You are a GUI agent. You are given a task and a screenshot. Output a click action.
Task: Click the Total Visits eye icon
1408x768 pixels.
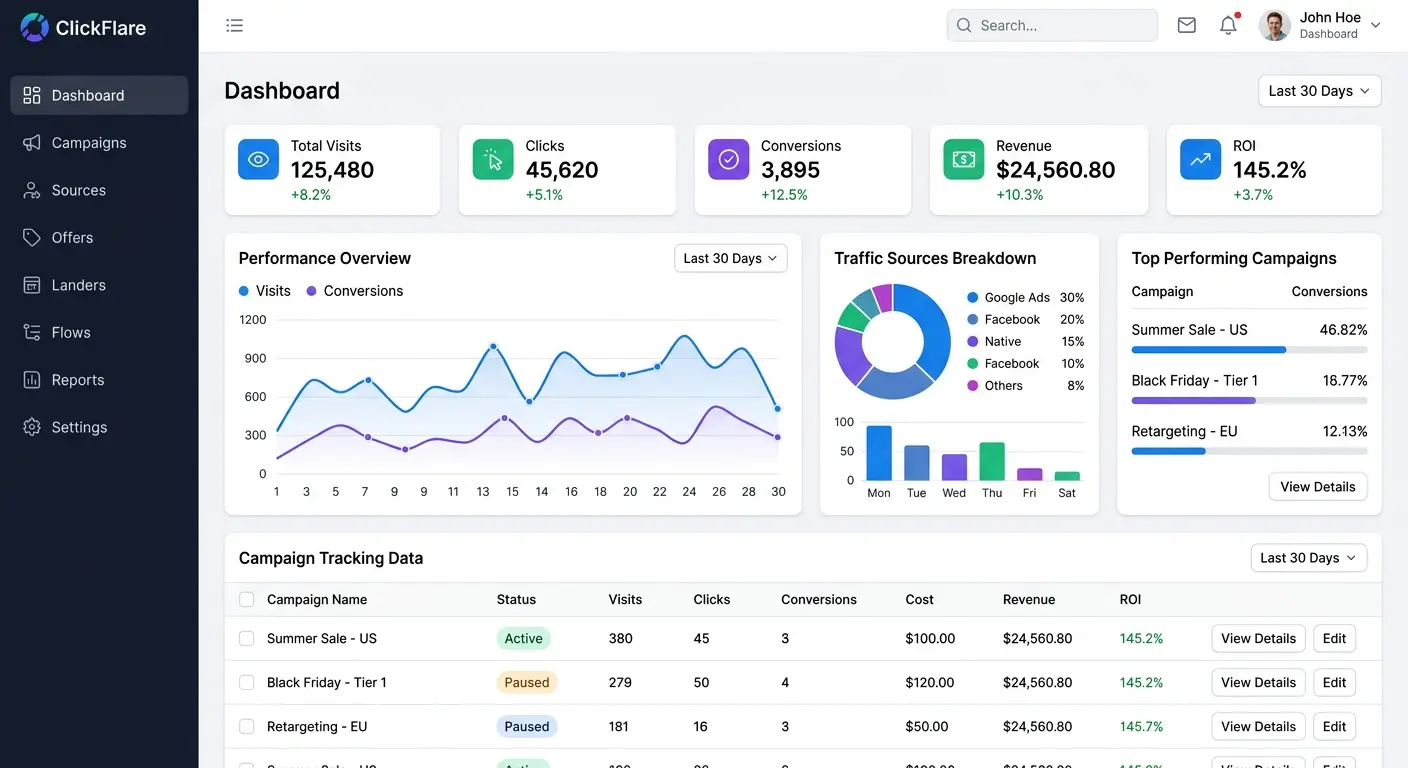258,159
